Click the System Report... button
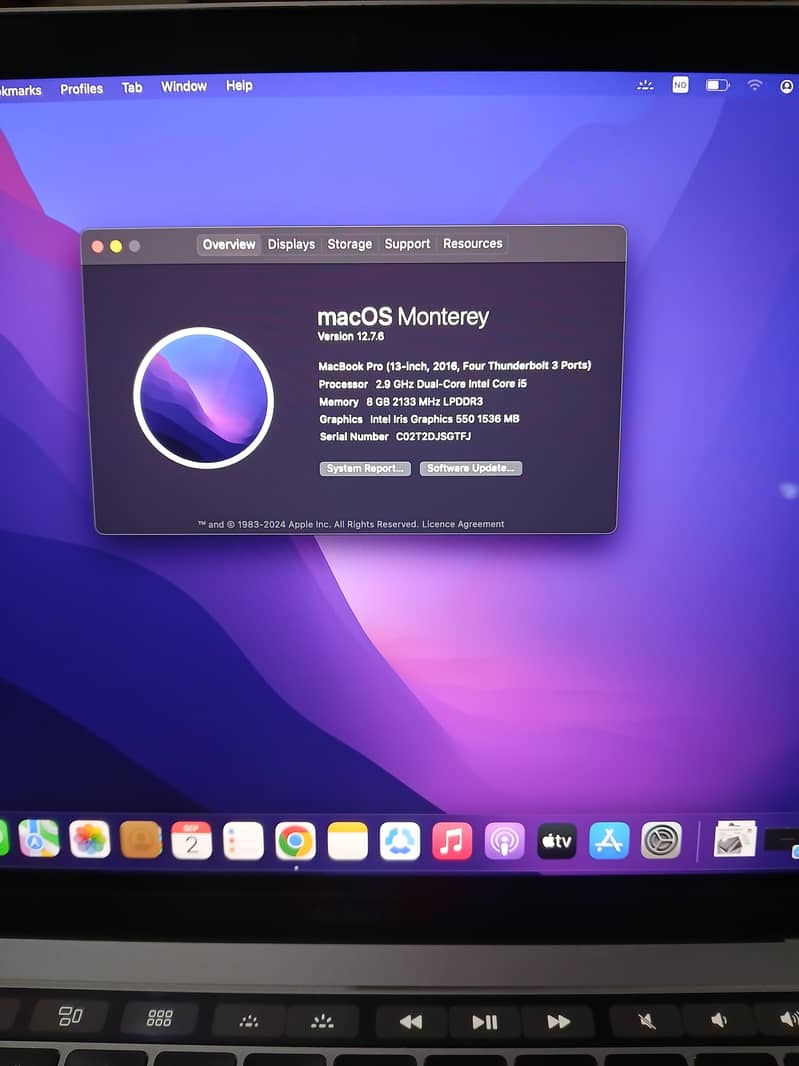Viewport: 799px width, 1066px height. 365,468
